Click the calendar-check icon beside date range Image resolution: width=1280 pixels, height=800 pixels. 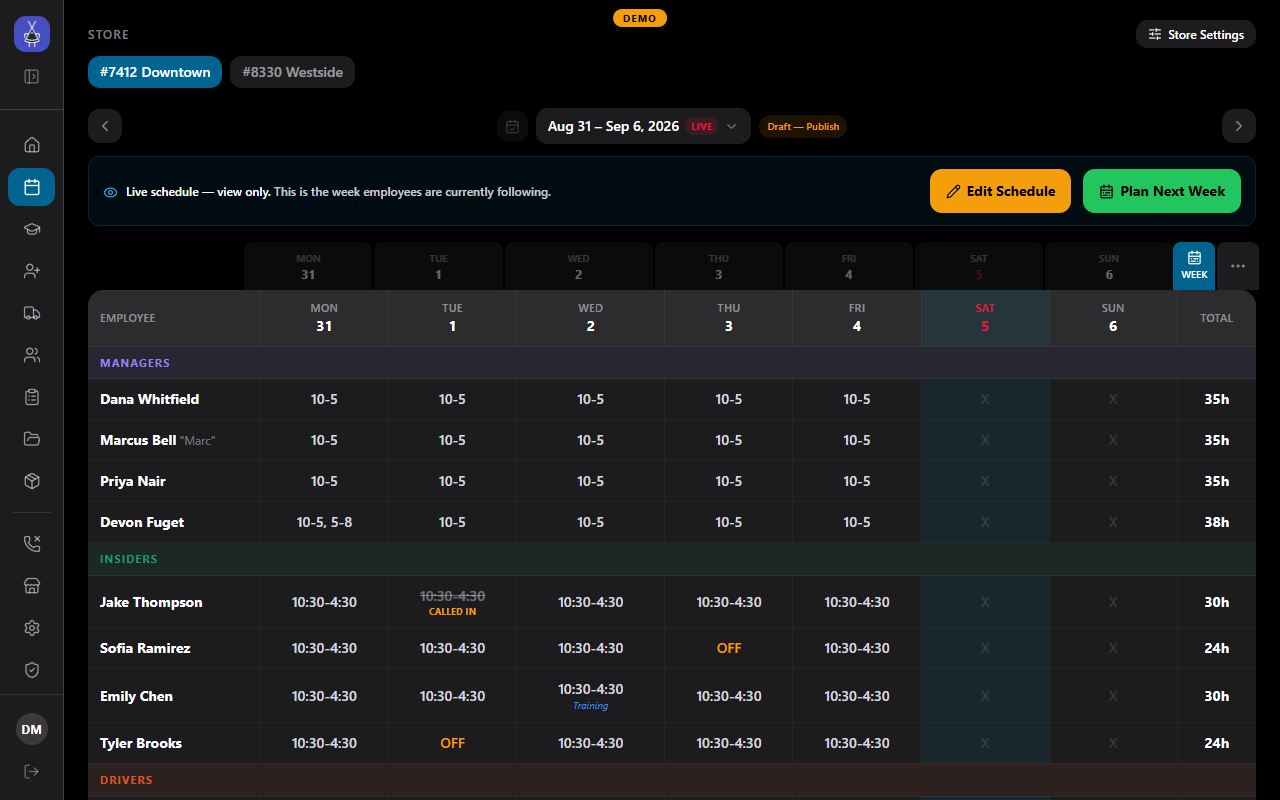[x=512, y=126]
